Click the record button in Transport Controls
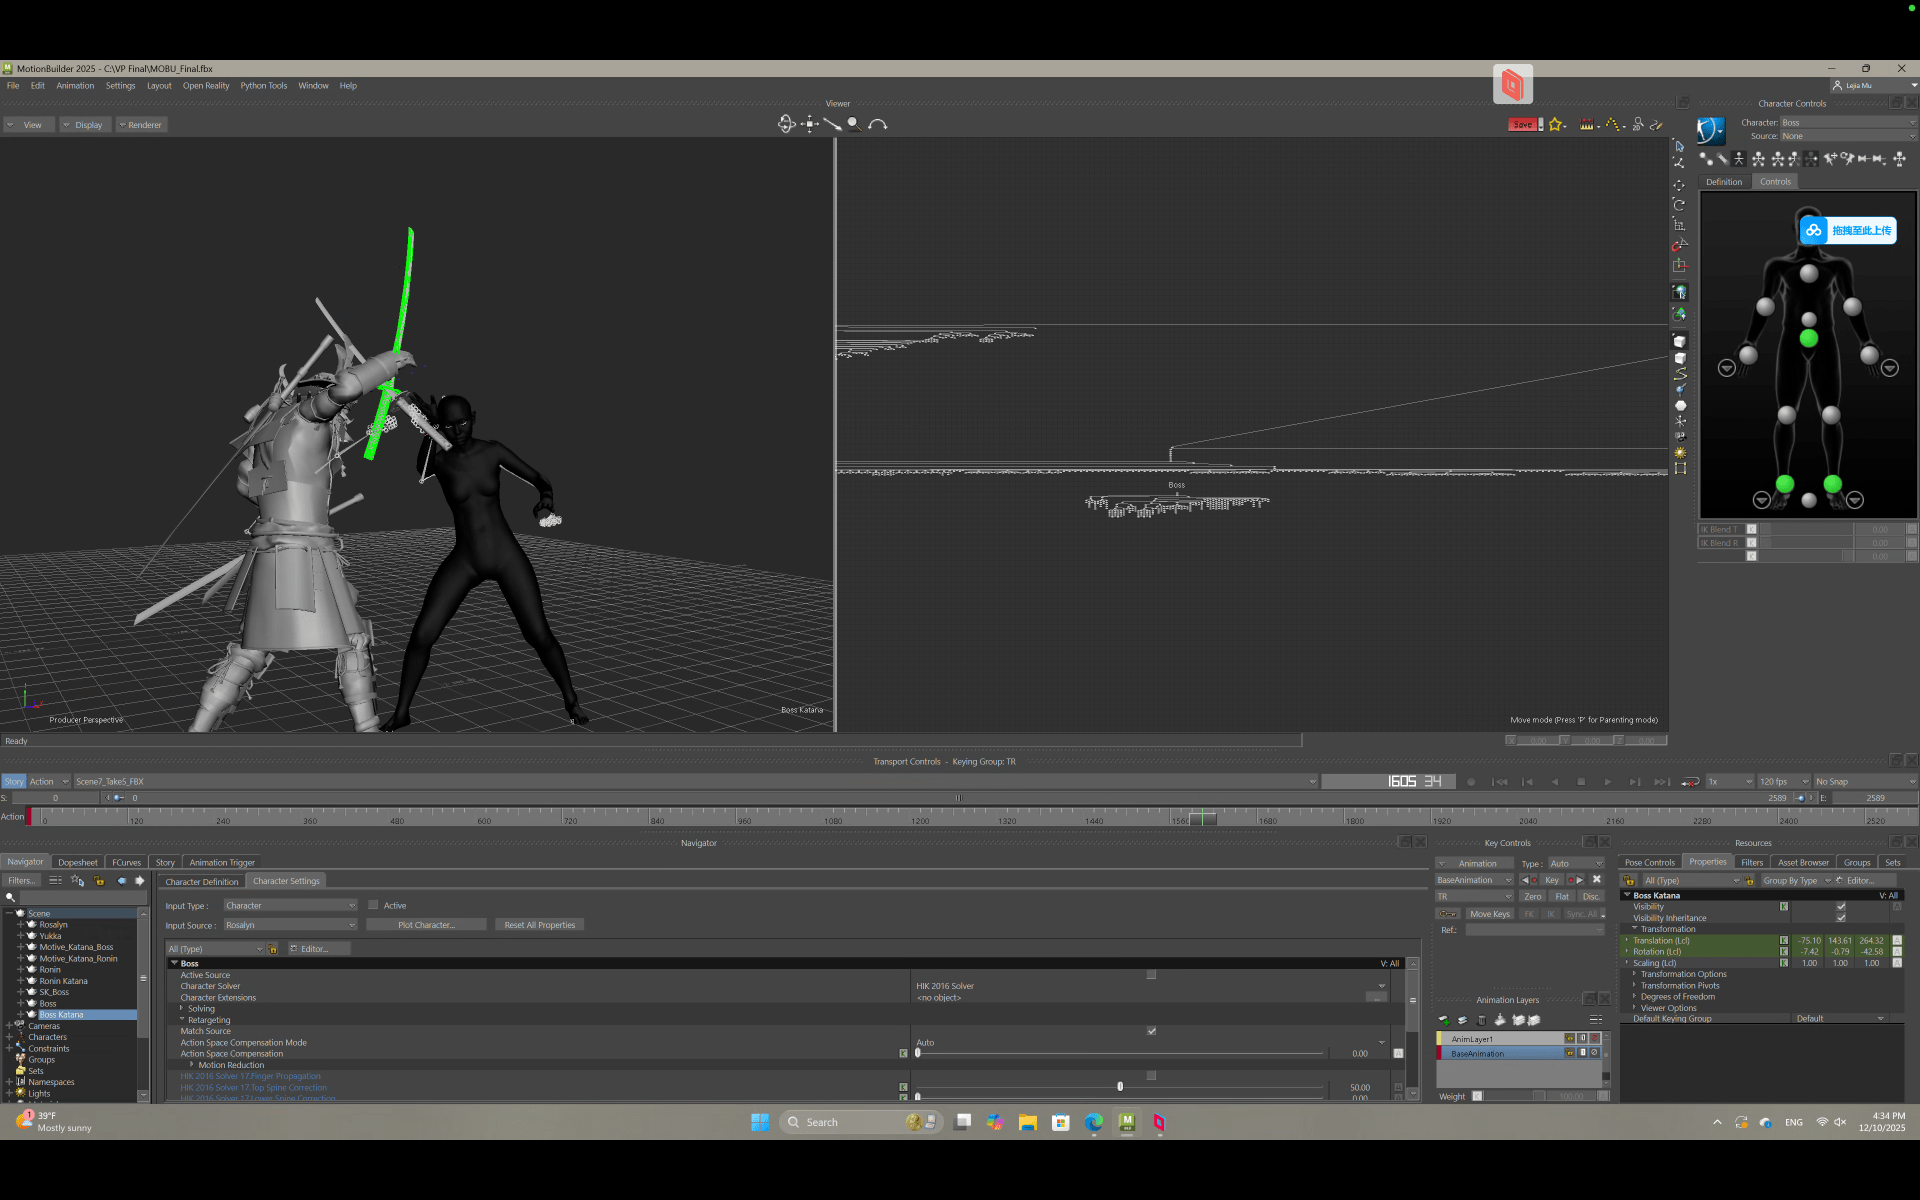 coord(1471,782)
